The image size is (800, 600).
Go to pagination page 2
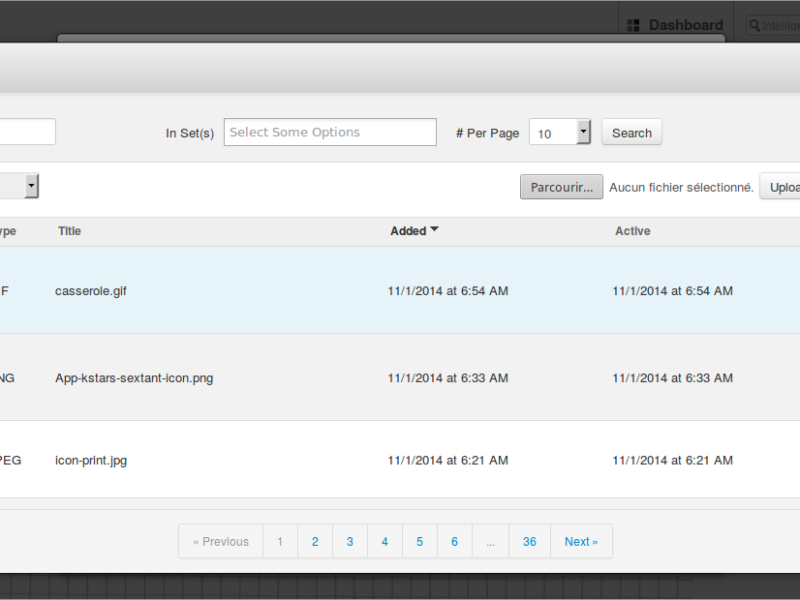(x=315, y=541)
